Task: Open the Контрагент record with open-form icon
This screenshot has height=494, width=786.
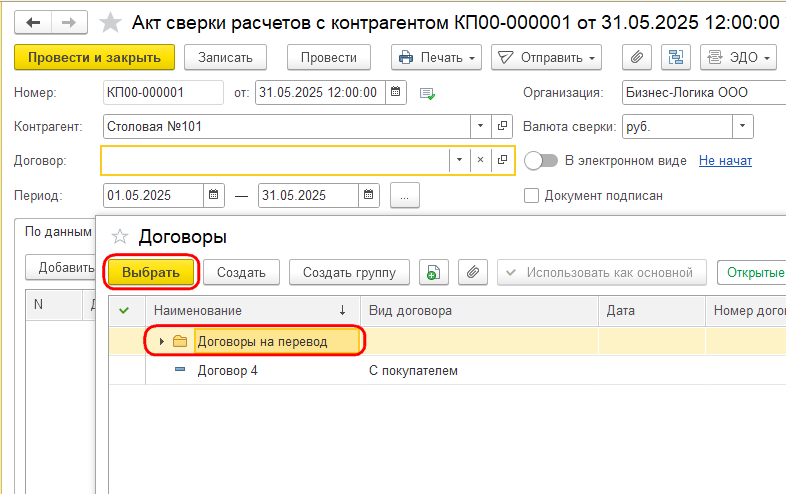Action: pos(502,126)
